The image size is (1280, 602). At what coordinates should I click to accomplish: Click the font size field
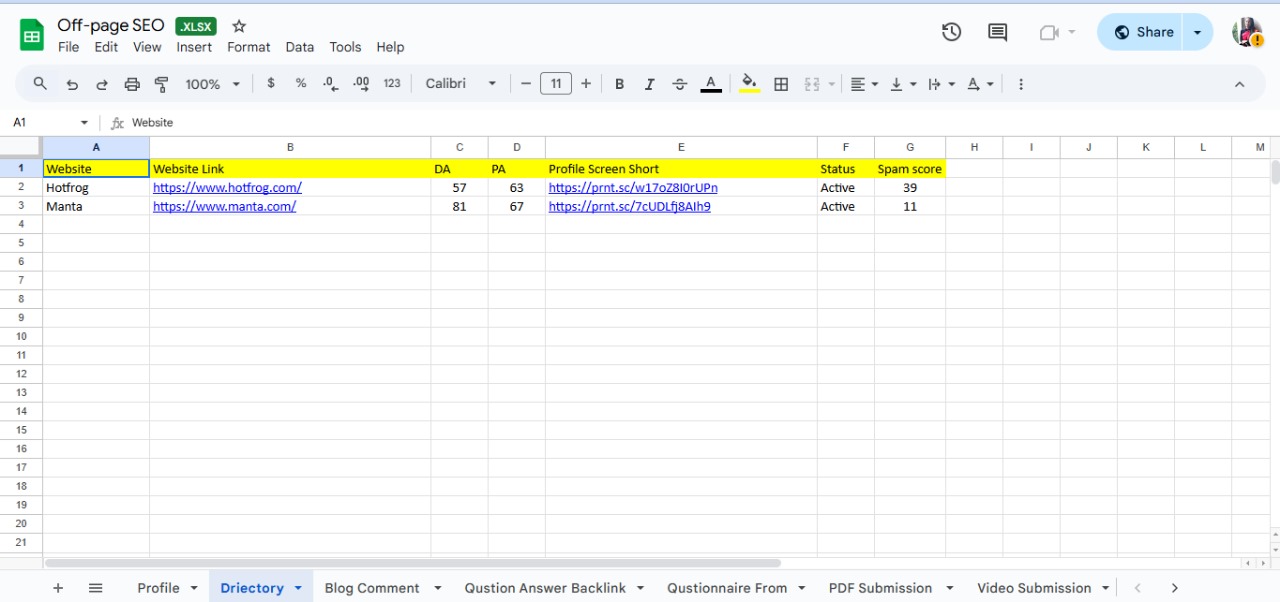tap(556, 84)
